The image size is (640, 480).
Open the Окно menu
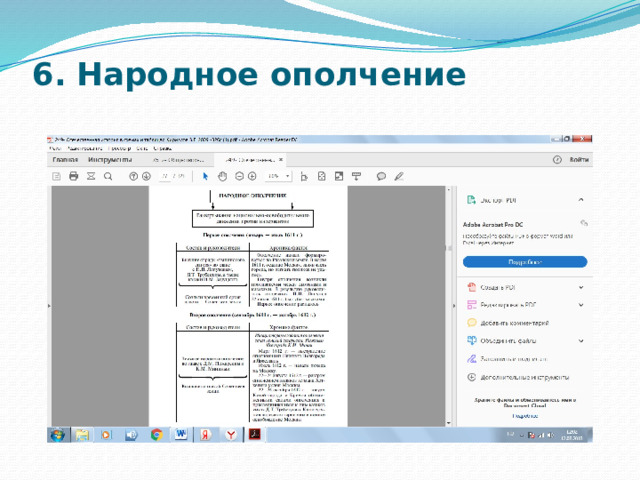142,149
